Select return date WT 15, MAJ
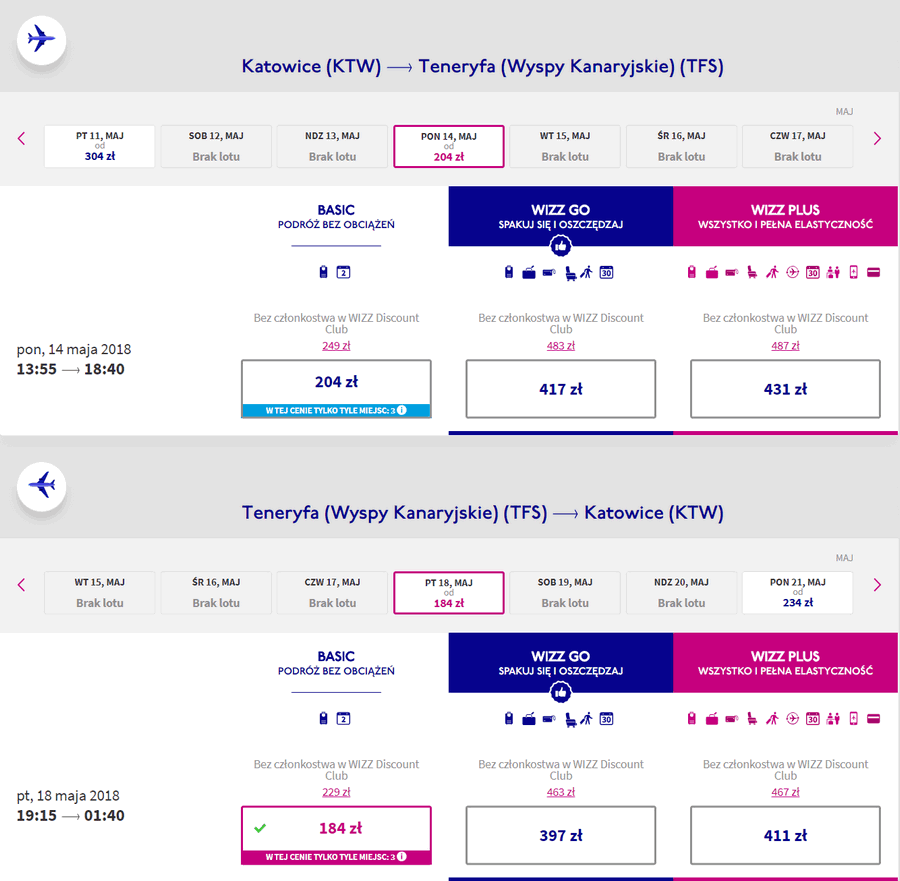The image size is (900, 881). (99, 593)
